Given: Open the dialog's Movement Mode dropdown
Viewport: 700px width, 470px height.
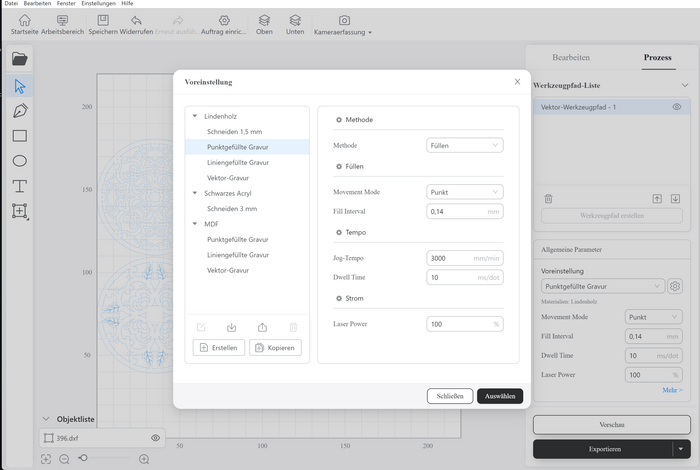Looking at the screenshot, I should [465, 192].
